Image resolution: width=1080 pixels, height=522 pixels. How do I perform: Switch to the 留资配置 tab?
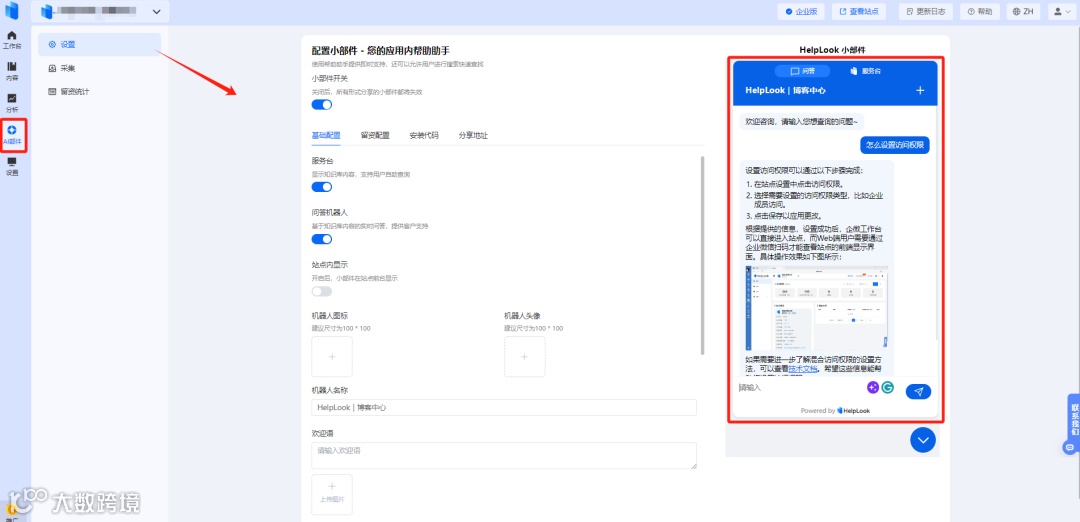point(375,136)
